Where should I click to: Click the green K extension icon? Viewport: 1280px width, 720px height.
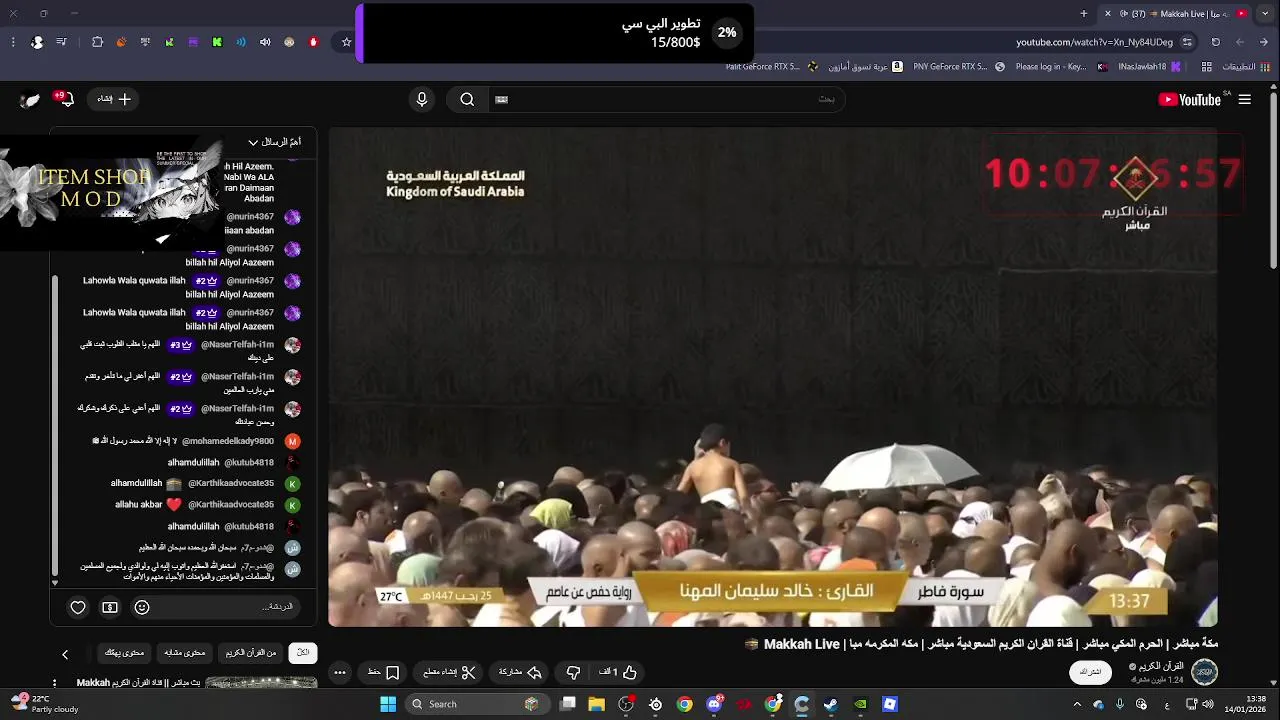pos(217,42)
